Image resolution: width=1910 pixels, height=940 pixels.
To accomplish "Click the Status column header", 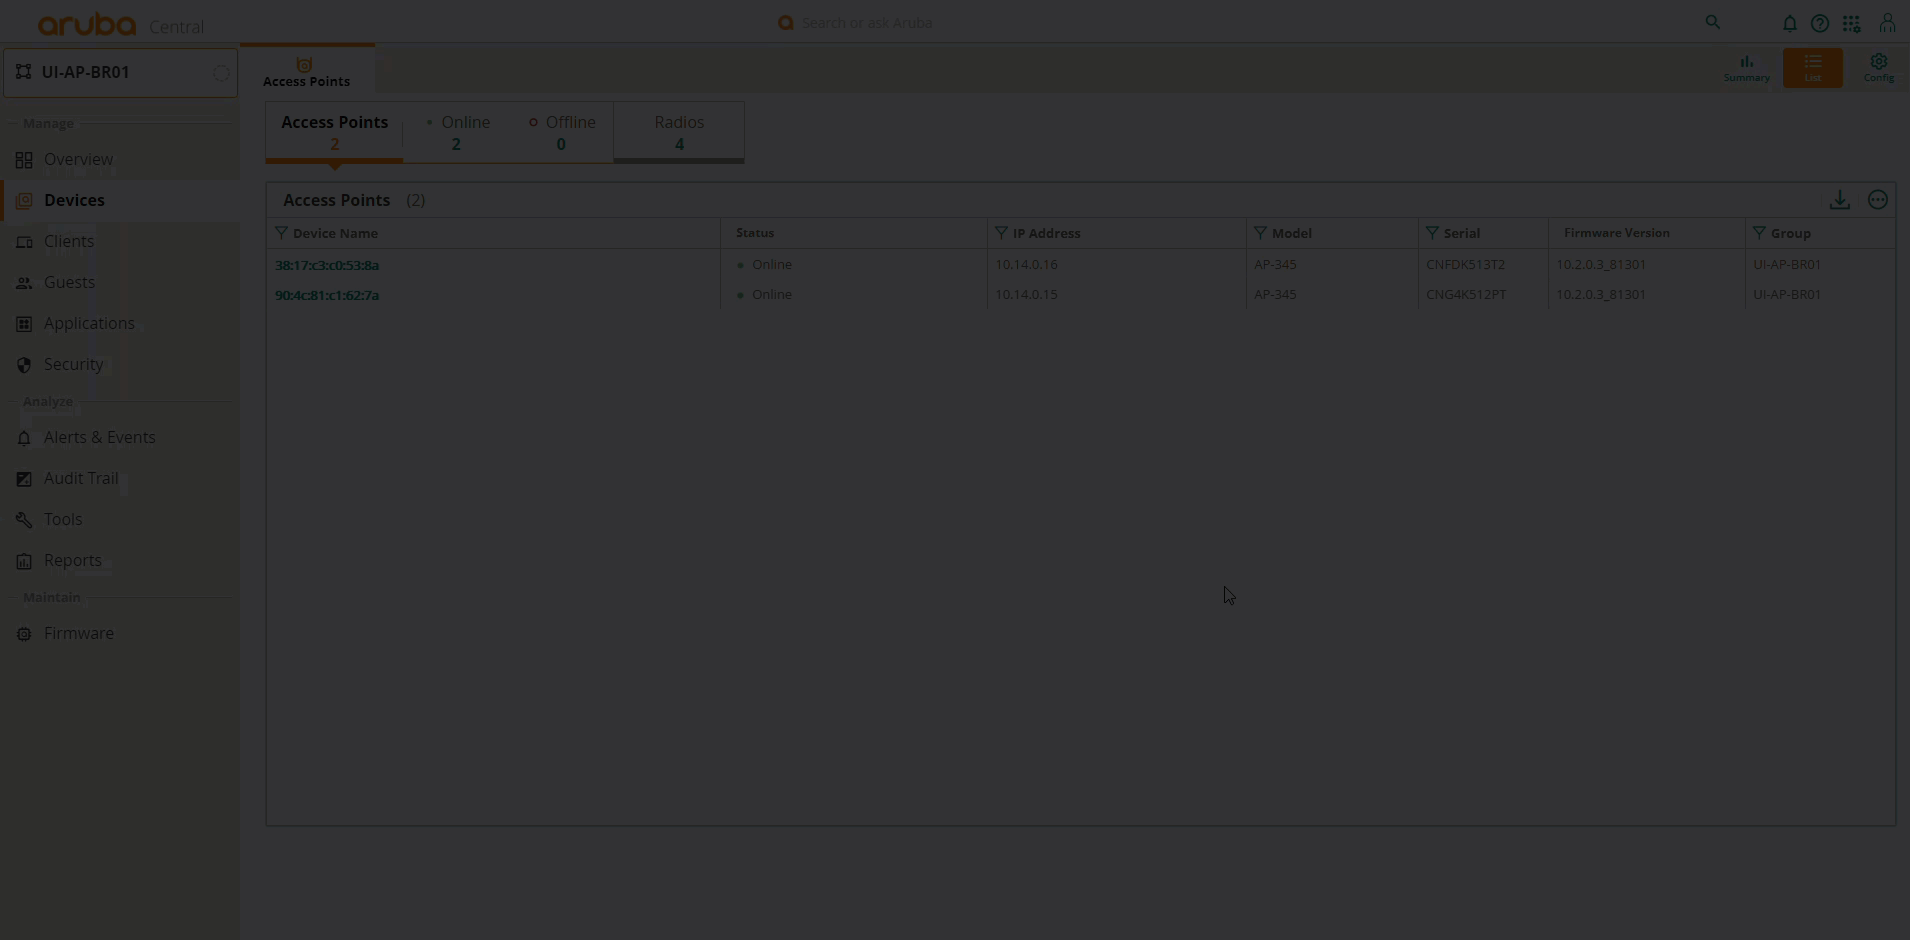I will tap(755, 233).
